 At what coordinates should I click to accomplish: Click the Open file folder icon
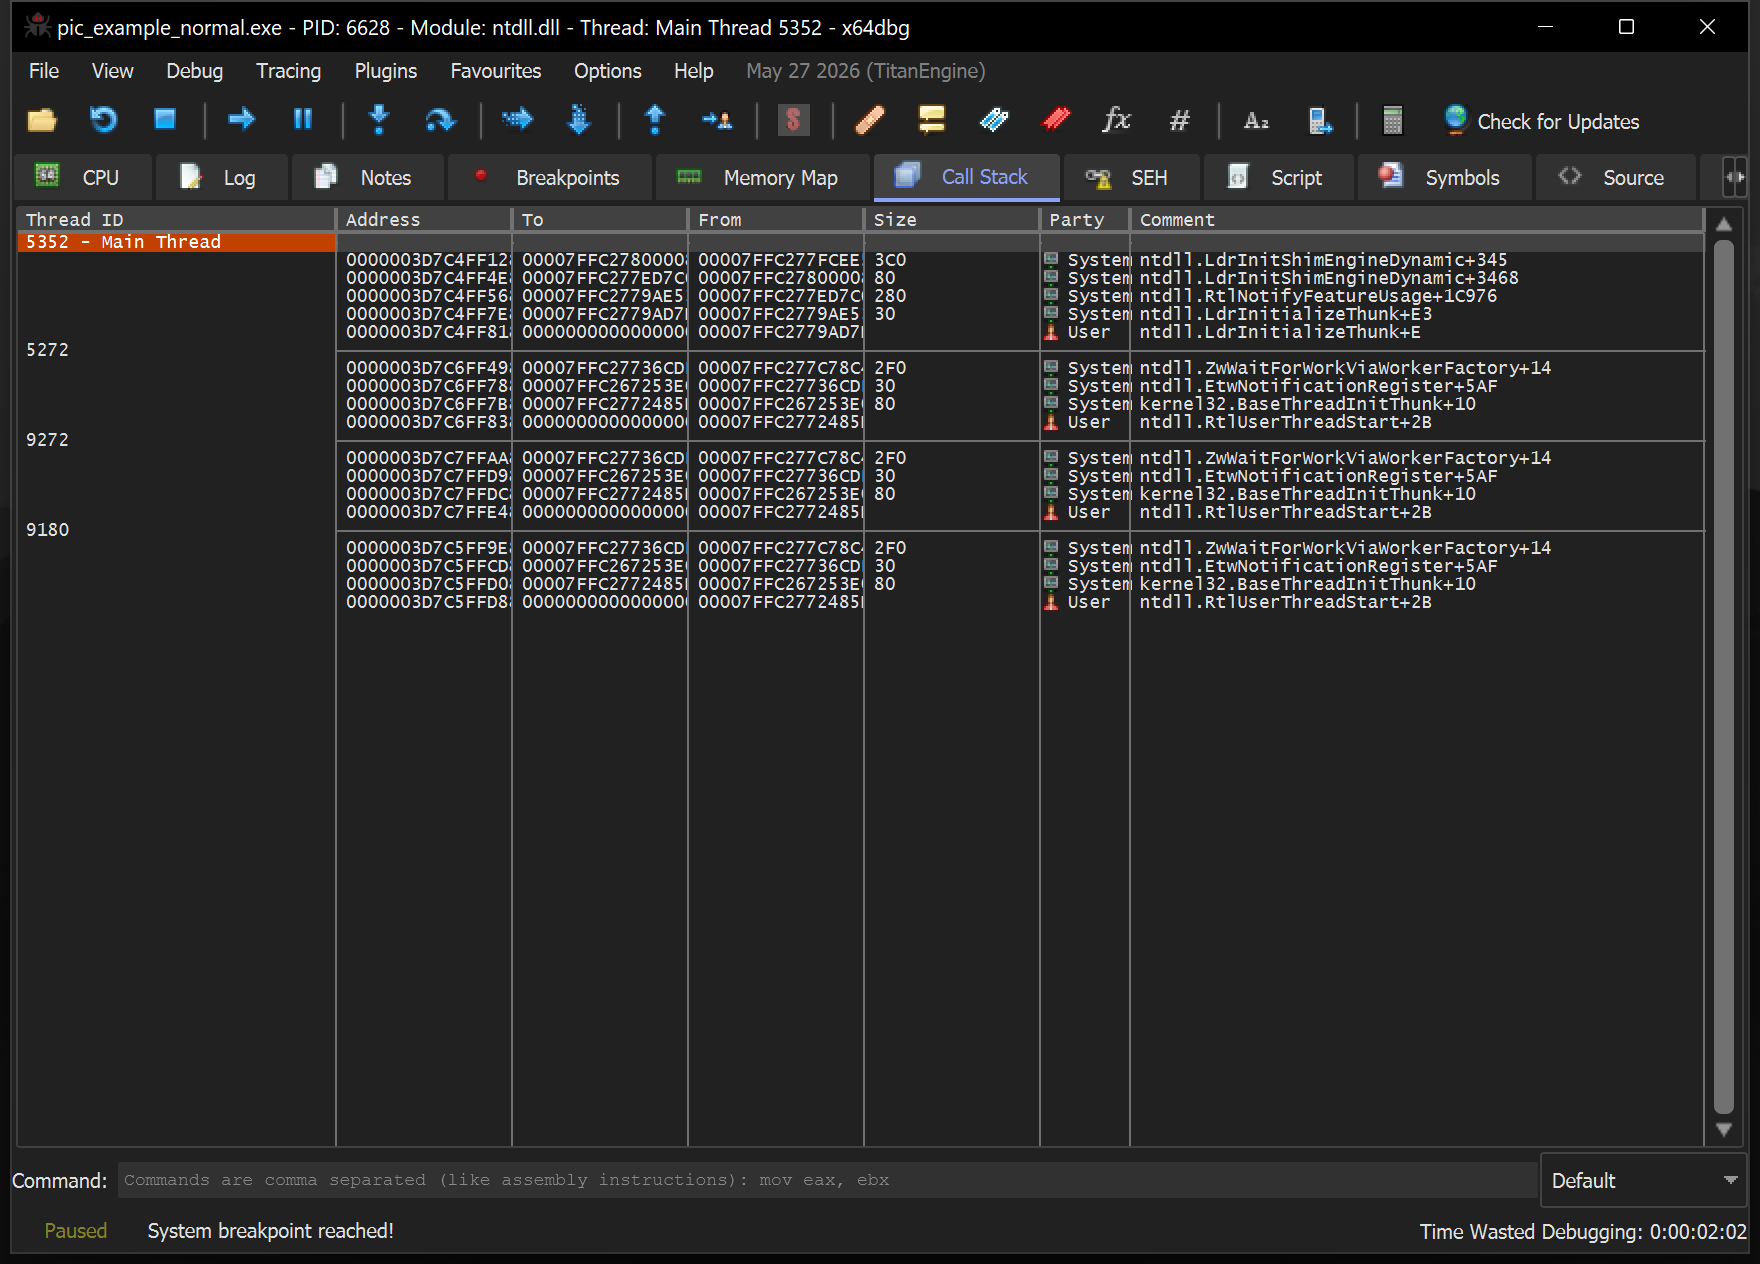click(x=42, y=120)
